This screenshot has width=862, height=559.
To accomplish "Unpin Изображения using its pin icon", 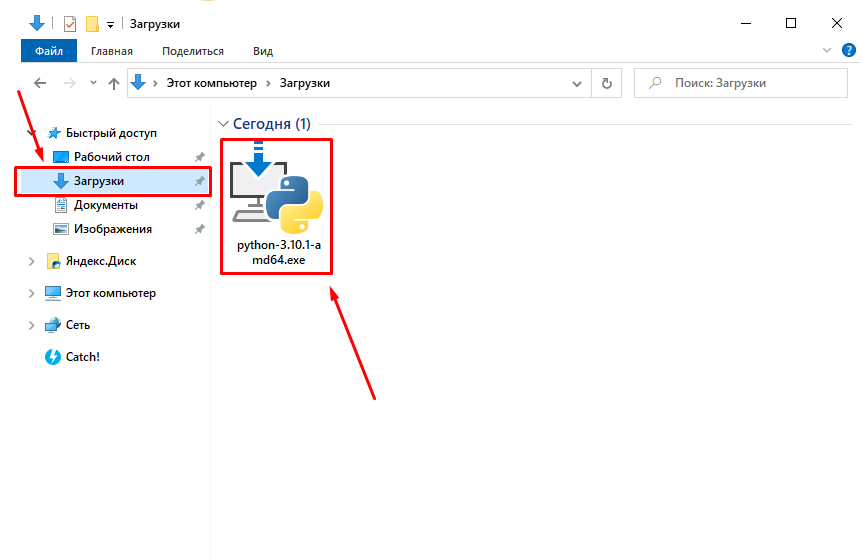I will (200, 229).
